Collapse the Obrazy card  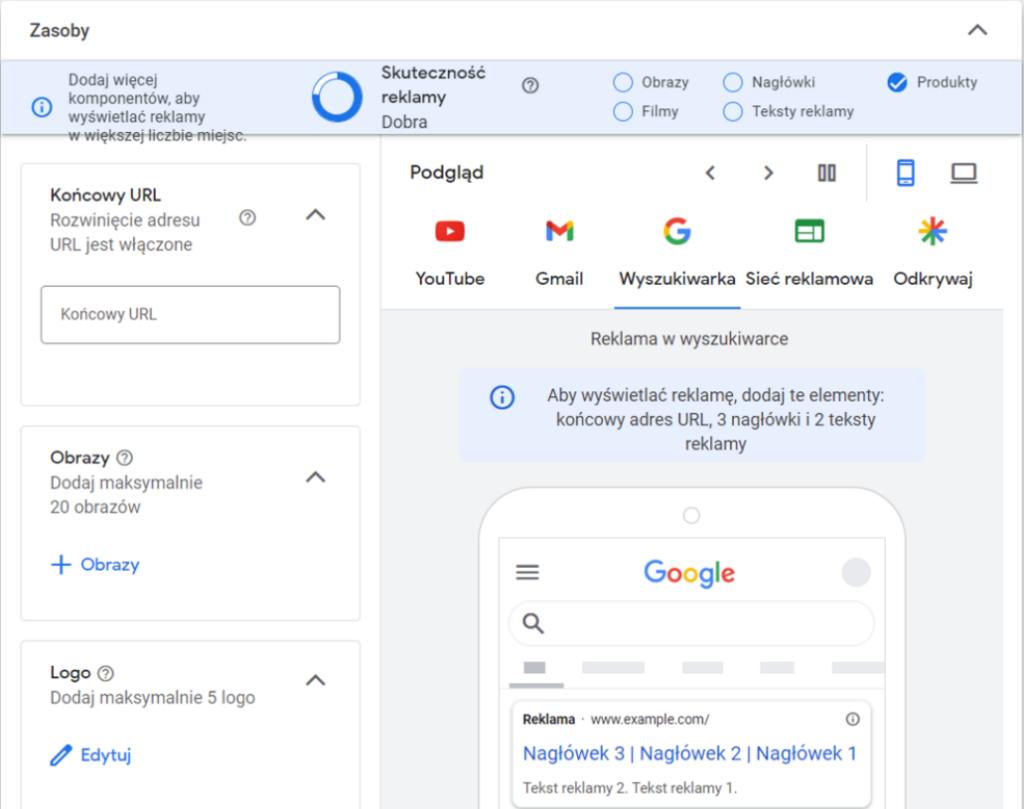[x=315, y=477]
